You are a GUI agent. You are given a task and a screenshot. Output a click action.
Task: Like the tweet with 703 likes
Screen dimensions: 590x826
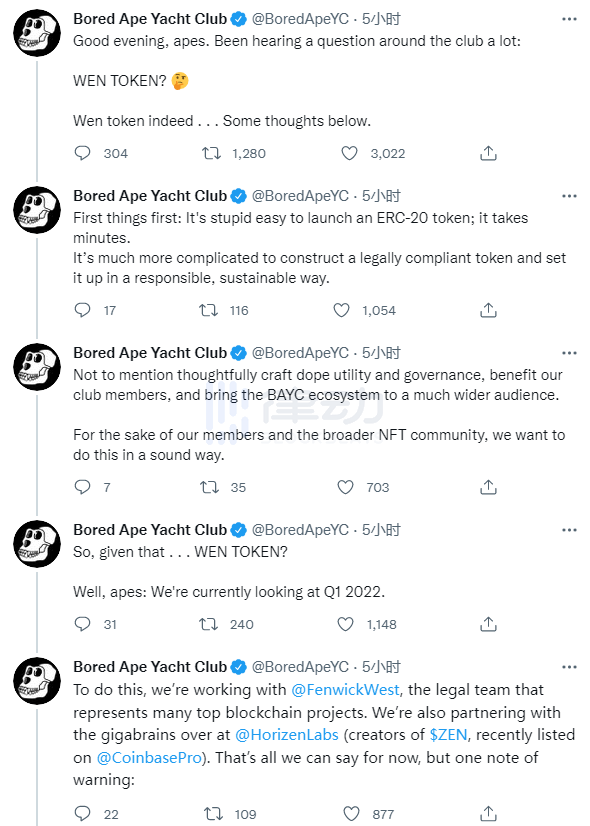coord(346,487)
